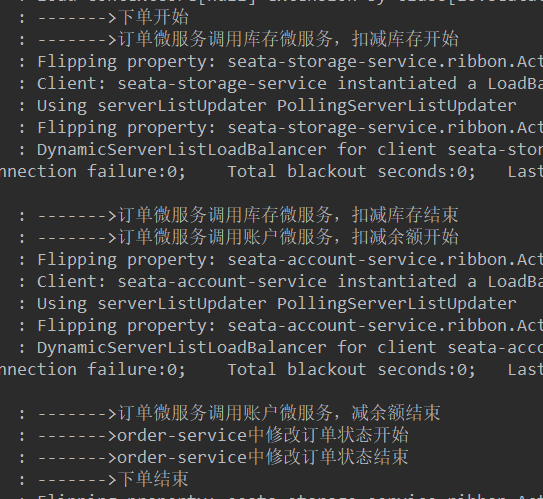Image resolution: width=543 pixels, height=499 pixels.
Task: Click 'order-service中修改订单状态开始' log line
Action: (x=214, y=435)
